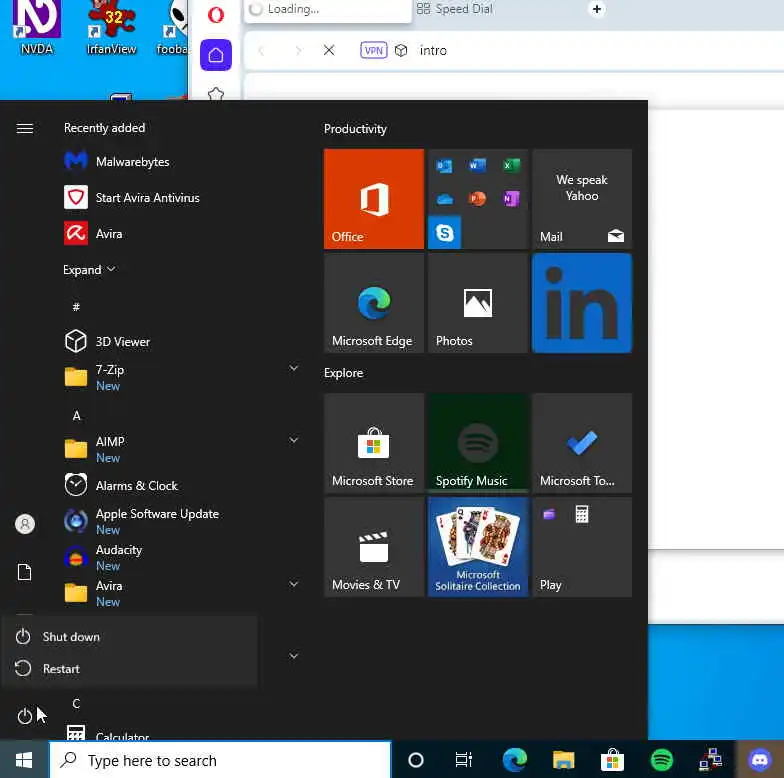Open Edge from the taskbar
784x778 pixels.
point(514,760)
